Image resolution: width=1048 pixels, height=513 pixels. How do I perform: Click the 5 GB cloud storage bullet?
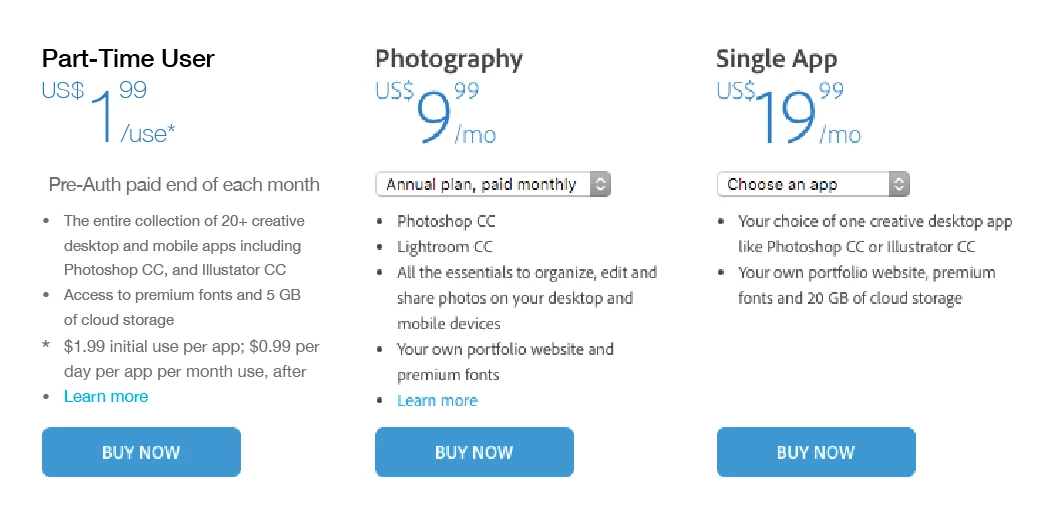point(182,307)
